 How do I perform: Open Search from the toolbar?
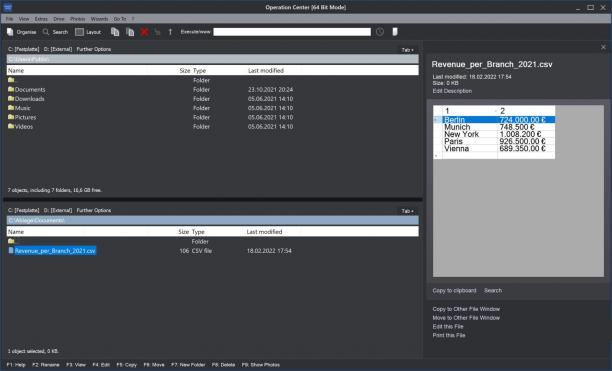(x=55, y=32)
